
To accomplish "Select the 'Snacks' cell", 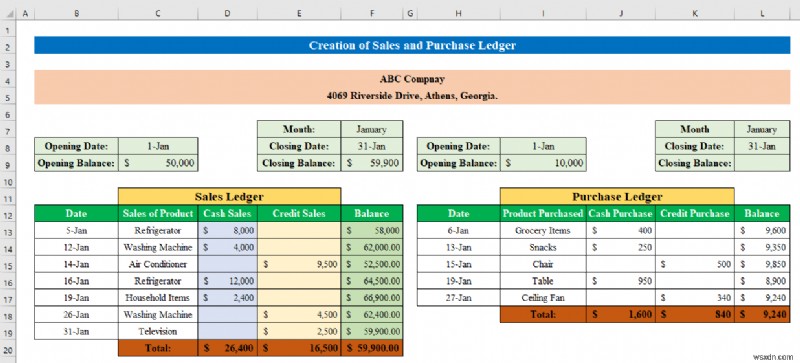I will (543, 247).
